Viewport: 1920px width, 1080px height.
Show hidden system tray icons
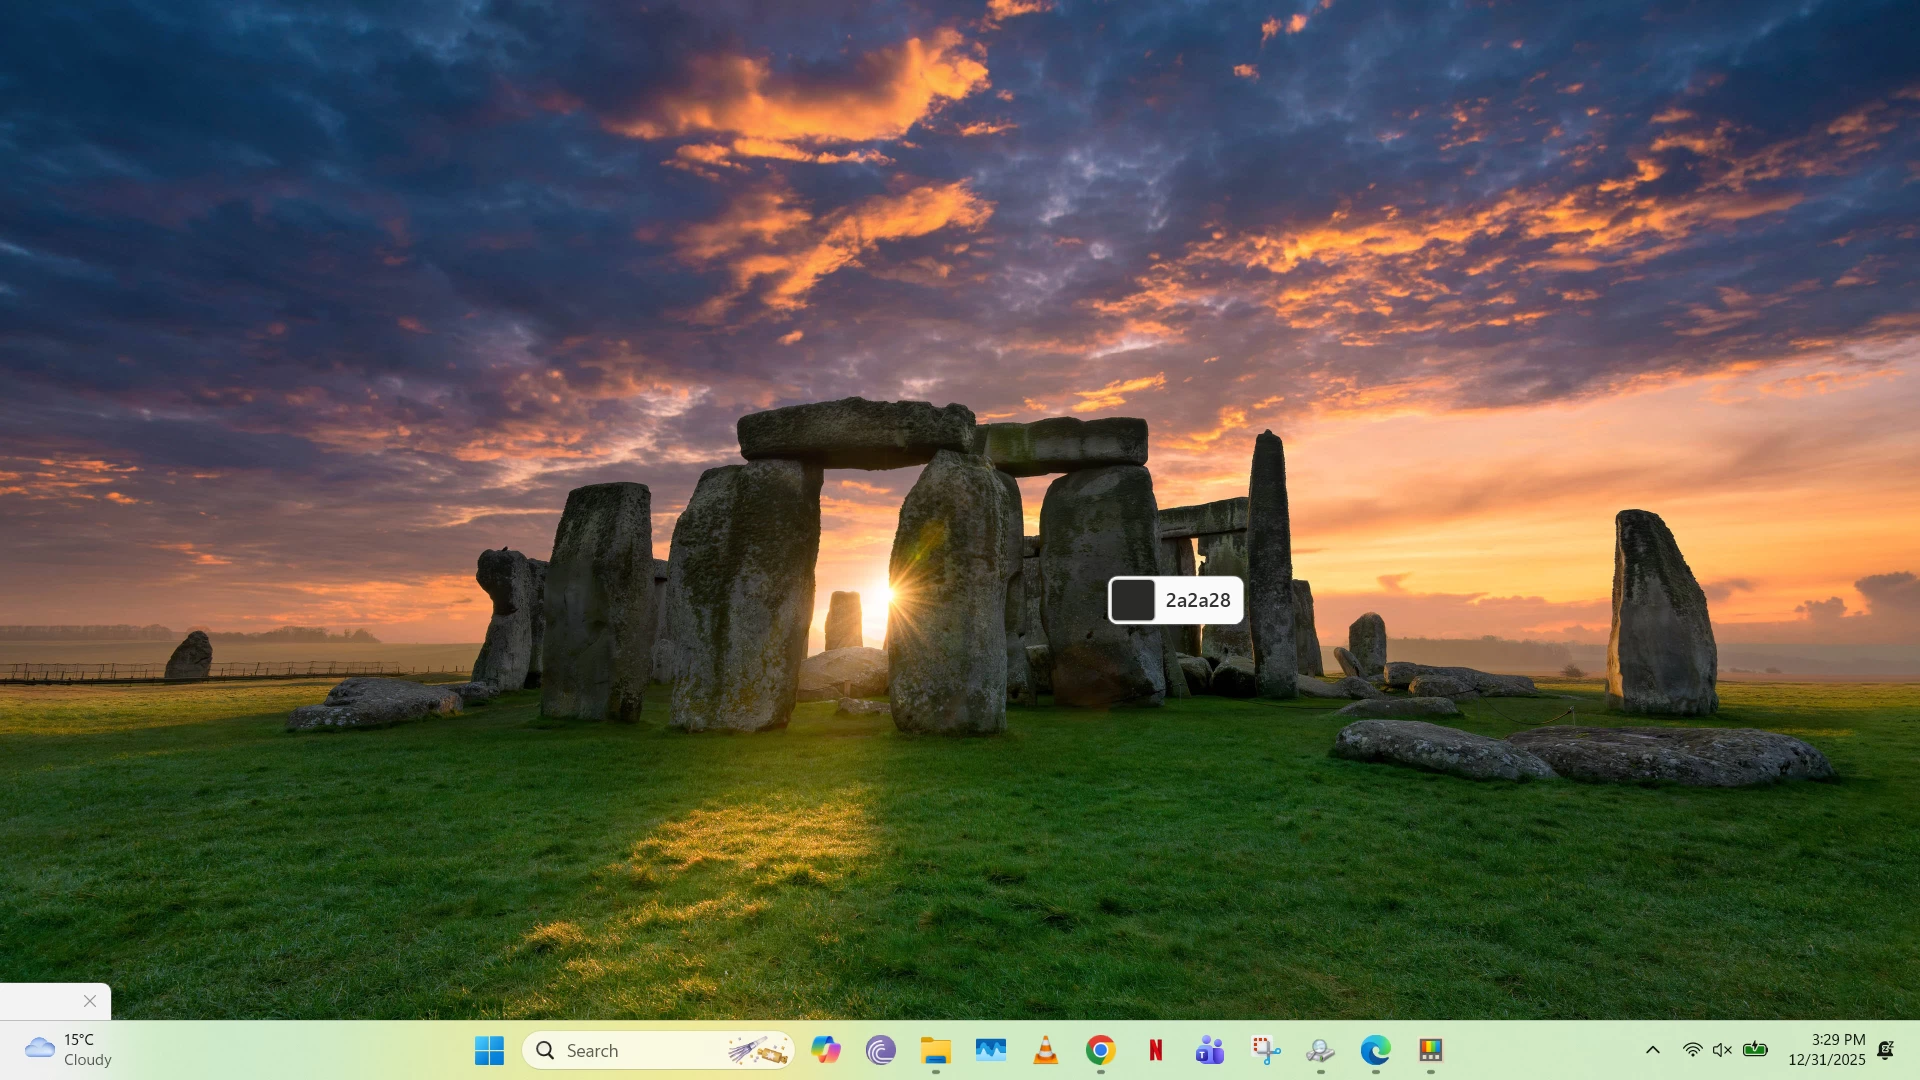(1653, 1050)
